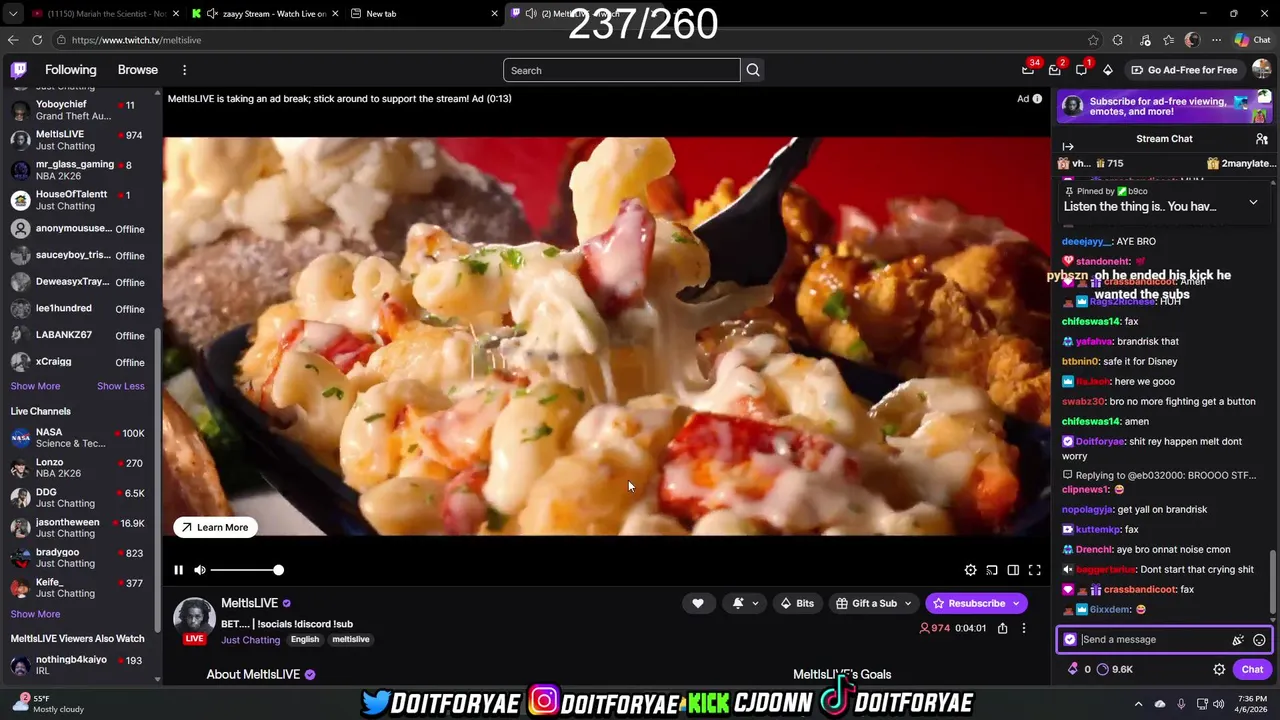
Task: Switch to the New tab browser tab
Action: (425, 13)
